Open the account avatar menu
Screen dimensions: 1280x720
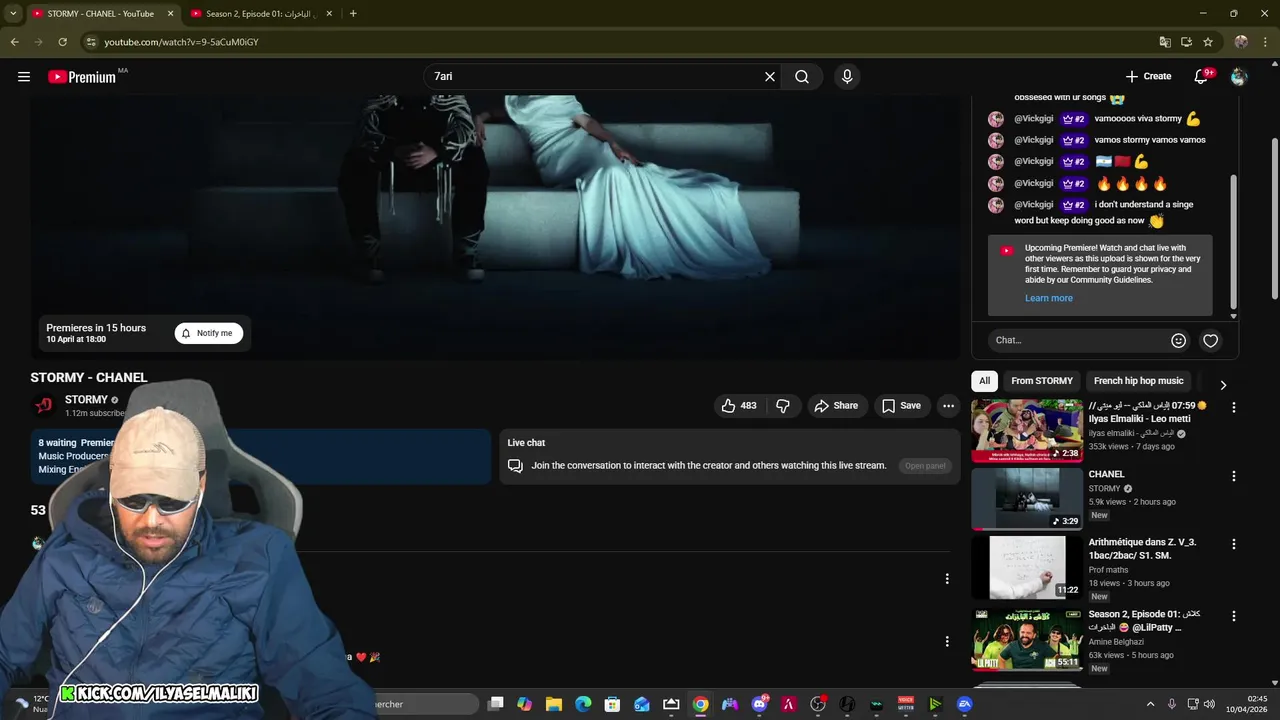point(1239,77)
